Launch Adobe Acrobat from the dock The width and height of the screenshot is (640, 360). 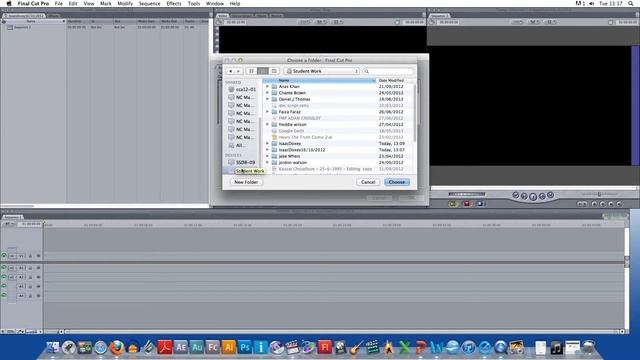point(164,347)
